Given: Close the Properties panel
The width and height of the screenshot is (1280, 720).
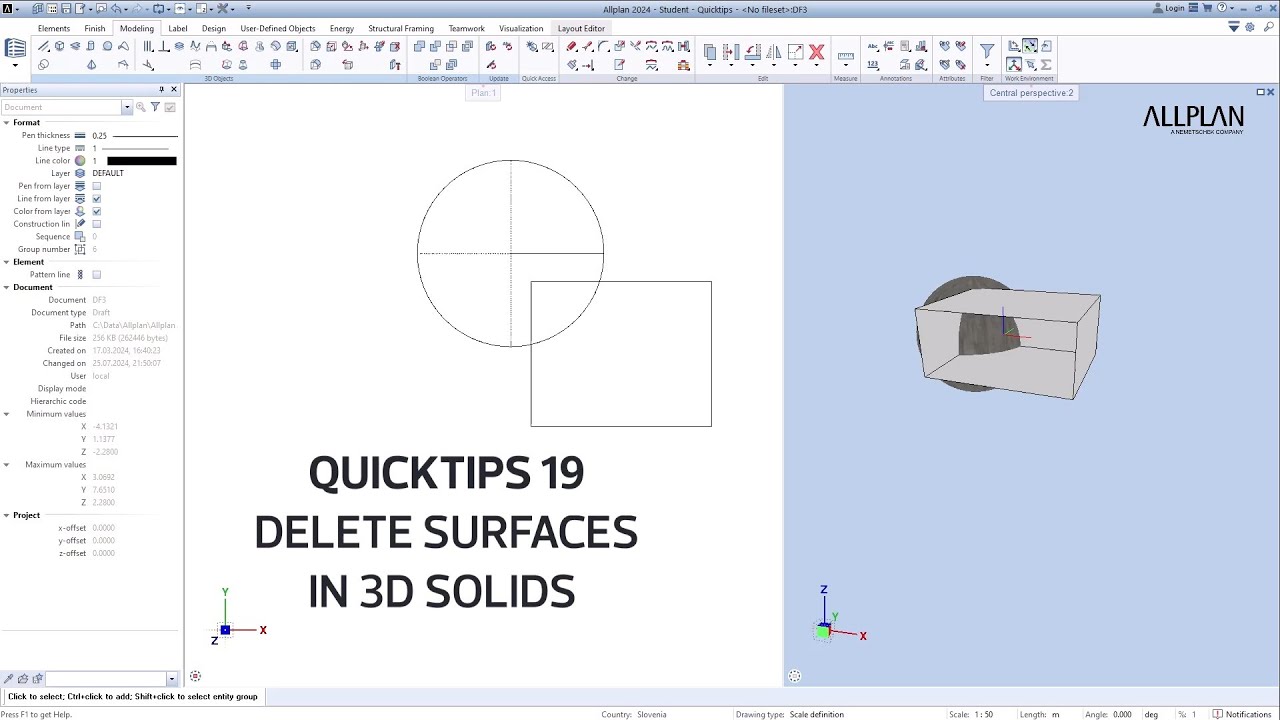Looking at the screenshot, I should 174,90.
